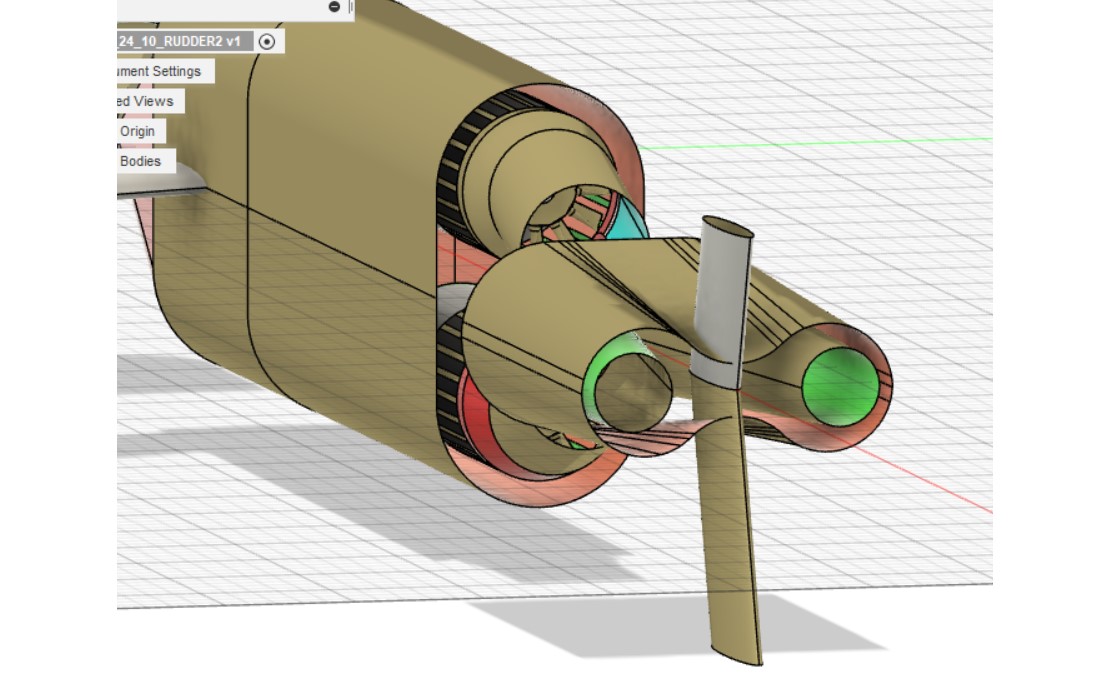1110x674 pixels.
Task: Select the Bodies folder in the browser
Action: click(145, 161)
